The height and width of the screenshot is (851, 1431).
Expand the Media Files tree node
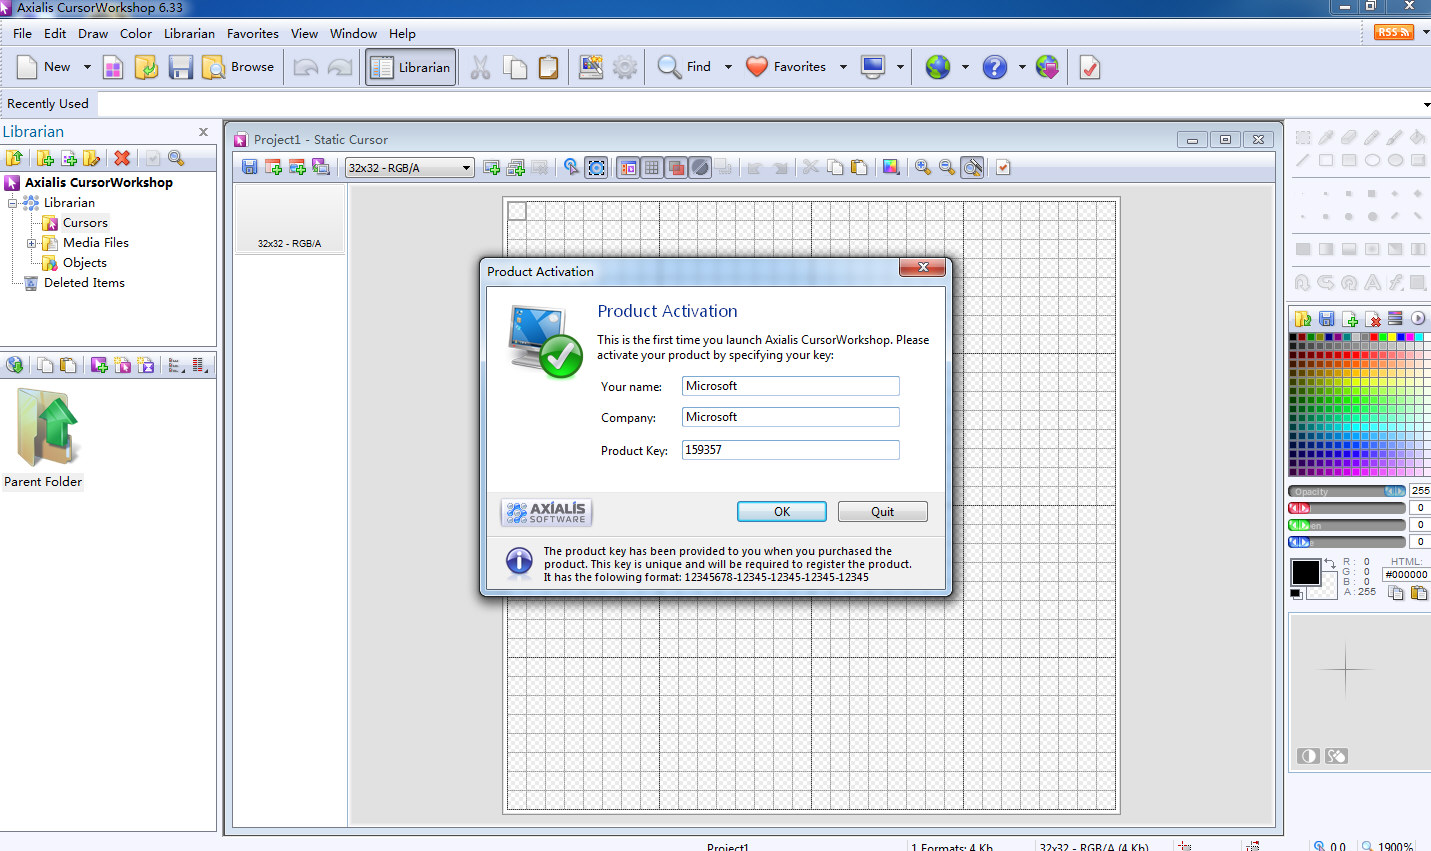(31, 243)
